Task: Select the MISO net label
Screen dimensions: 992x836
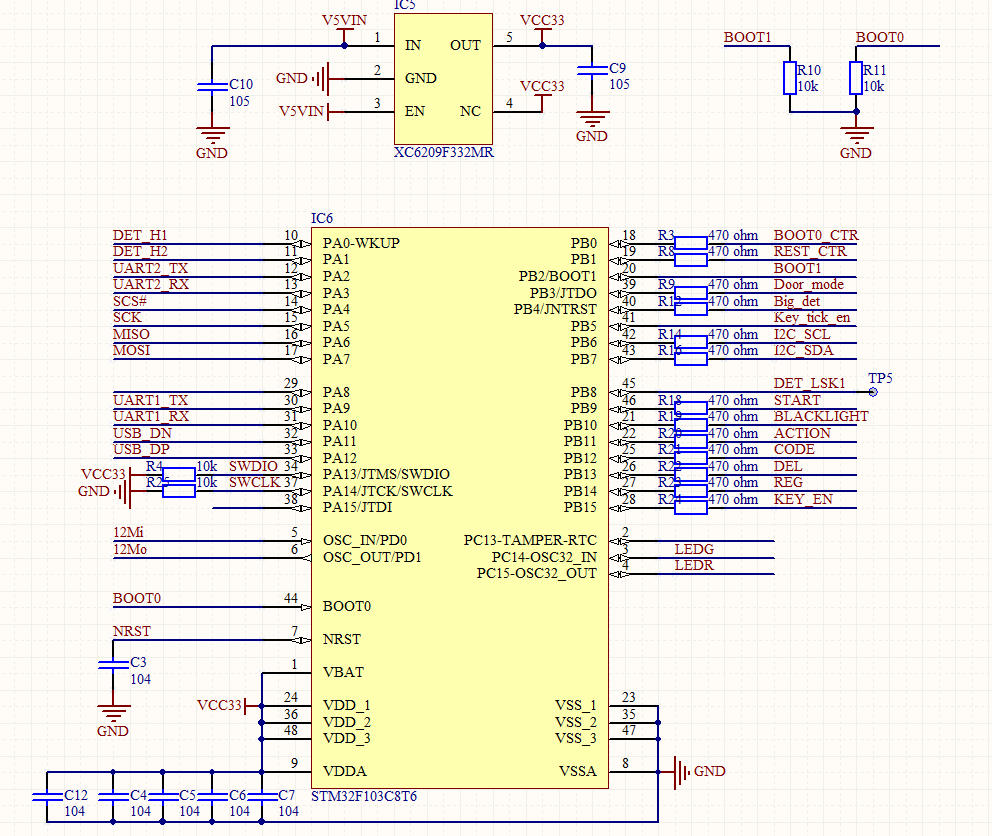Action: 132,334
